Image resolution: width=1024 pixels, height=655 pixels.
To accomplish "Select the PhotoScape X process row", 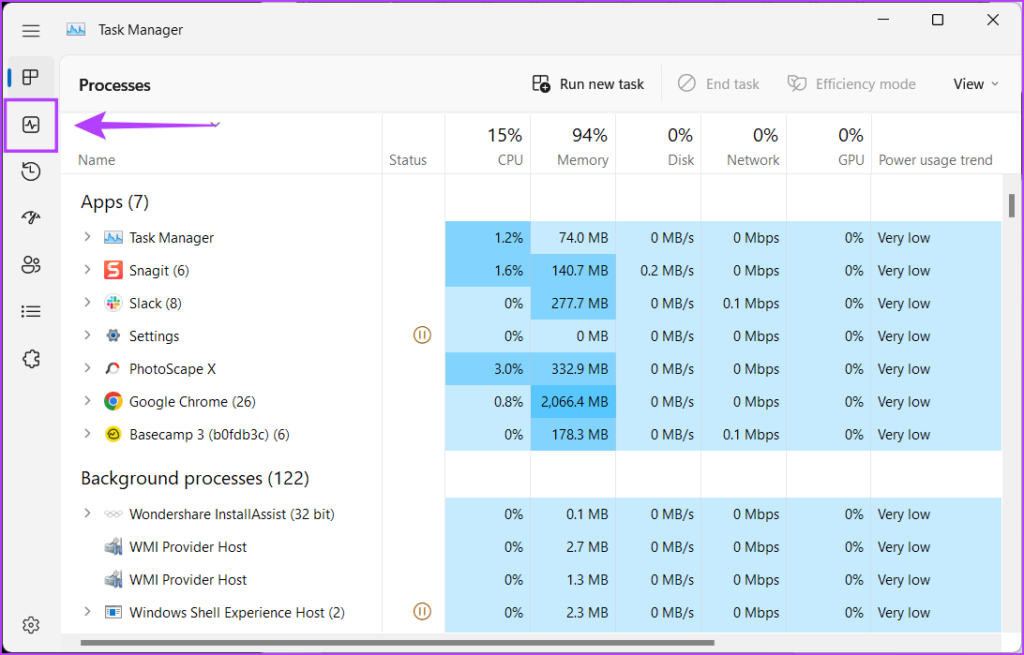I will (x=172, y=369).
